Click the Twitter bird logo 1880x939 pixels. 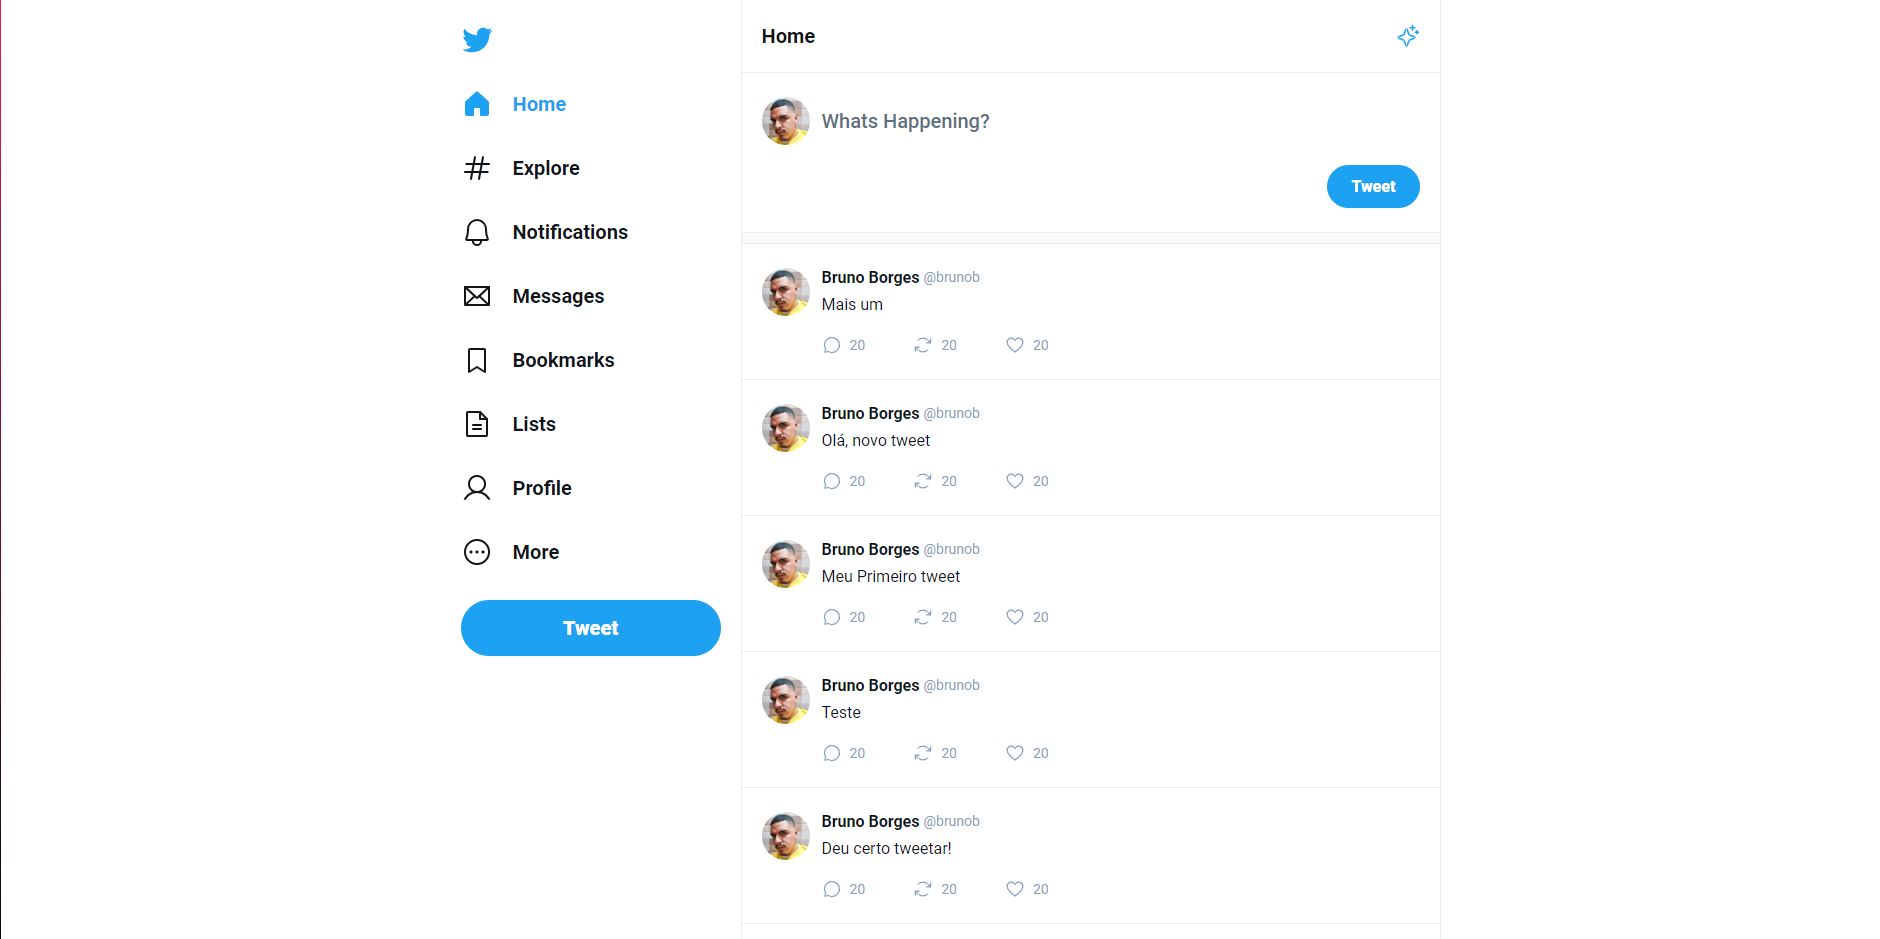tap(477, 39)
